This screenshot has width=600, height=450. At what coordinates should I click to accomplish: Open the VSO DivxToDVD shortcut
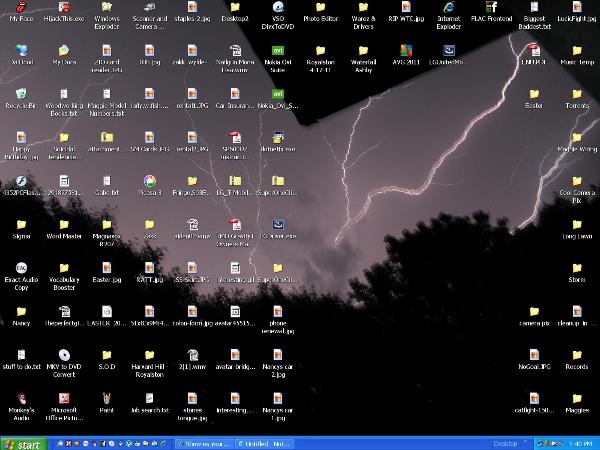(x=278, y=8)
